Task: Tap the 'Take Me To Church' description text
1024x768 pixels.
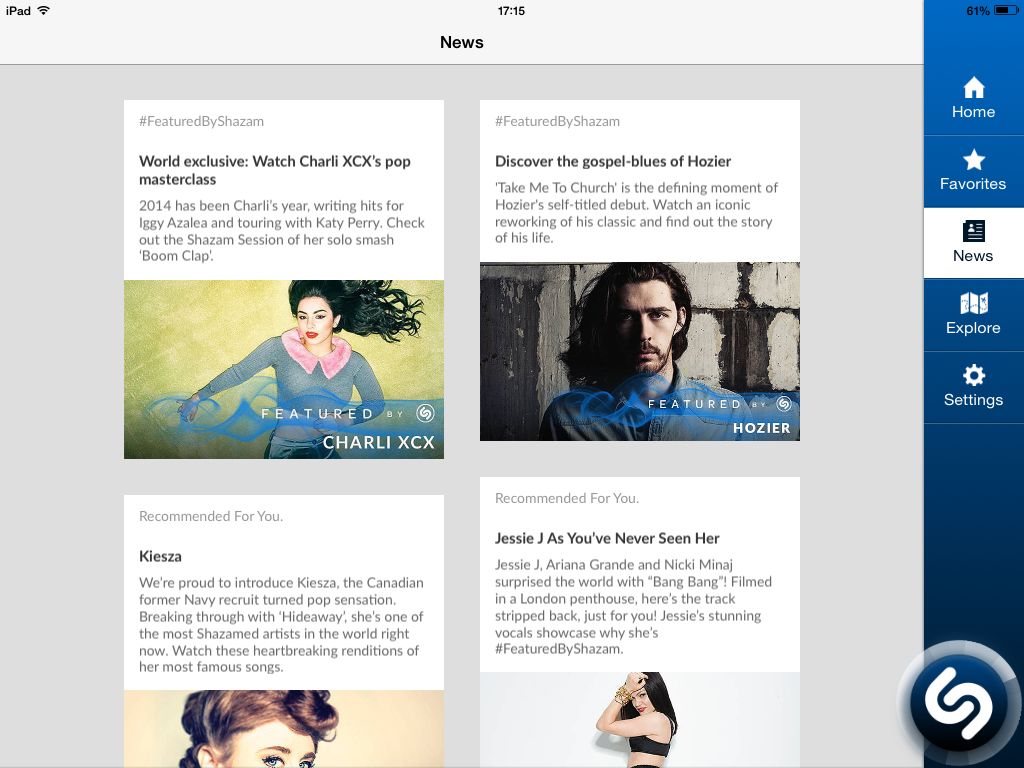Action: point(637,213)
